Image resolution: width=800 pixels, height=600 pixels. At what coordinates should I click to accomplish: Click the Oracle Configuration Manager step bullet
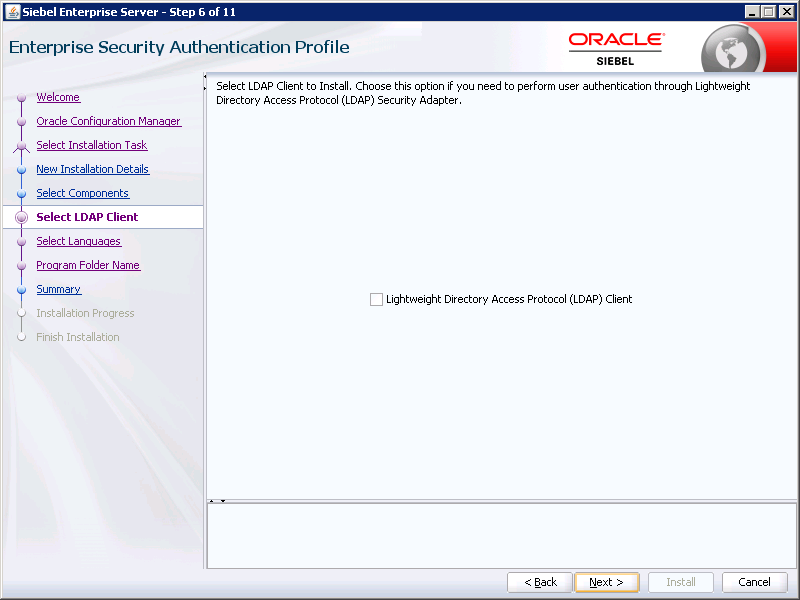click(x=21, y=121)
